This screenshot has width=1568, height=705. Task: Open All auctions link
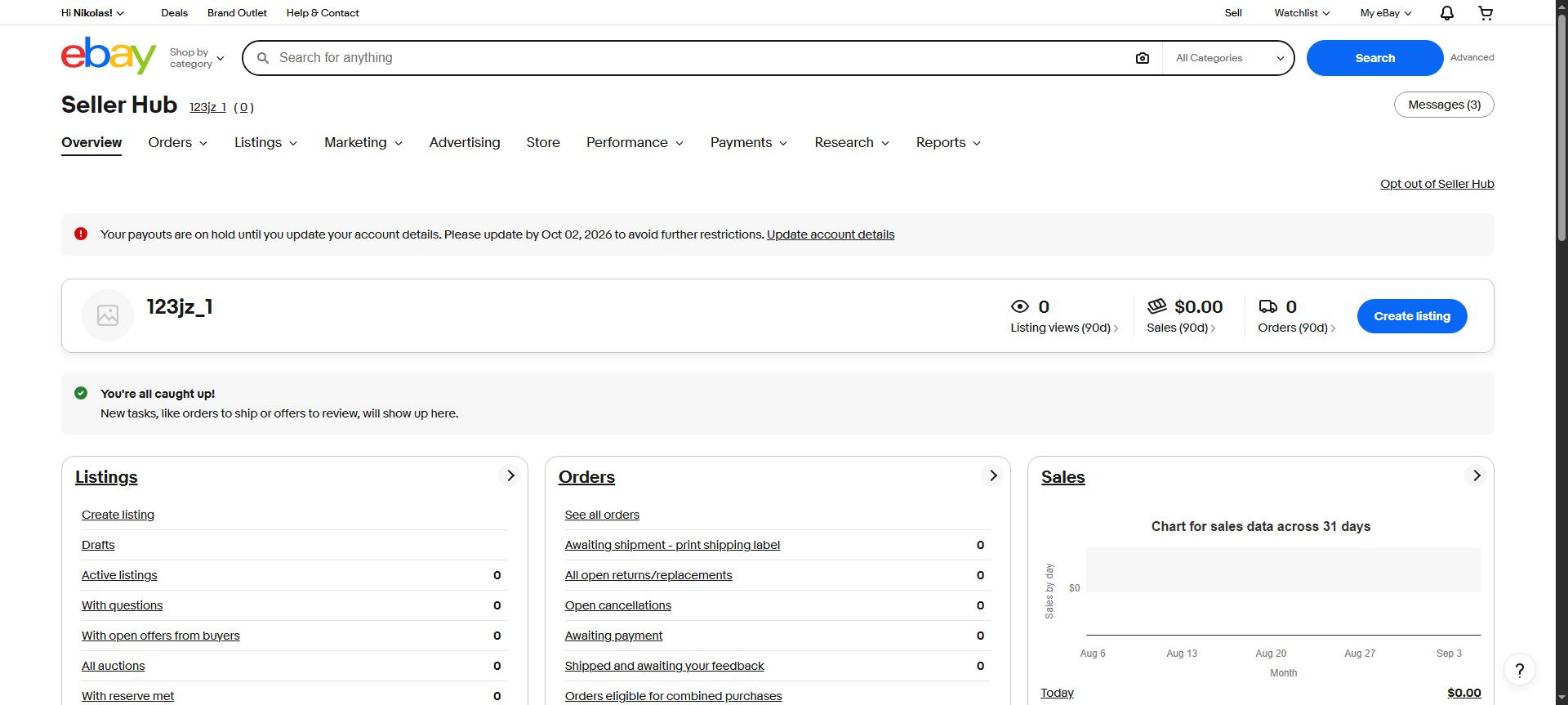[x=113, y=665]
